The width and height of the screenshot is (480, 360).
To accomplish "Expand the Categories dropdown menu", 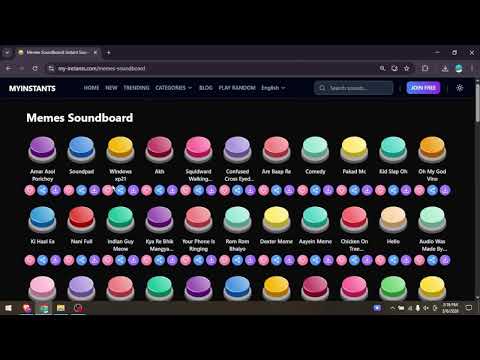I will [x=174, y=88].
